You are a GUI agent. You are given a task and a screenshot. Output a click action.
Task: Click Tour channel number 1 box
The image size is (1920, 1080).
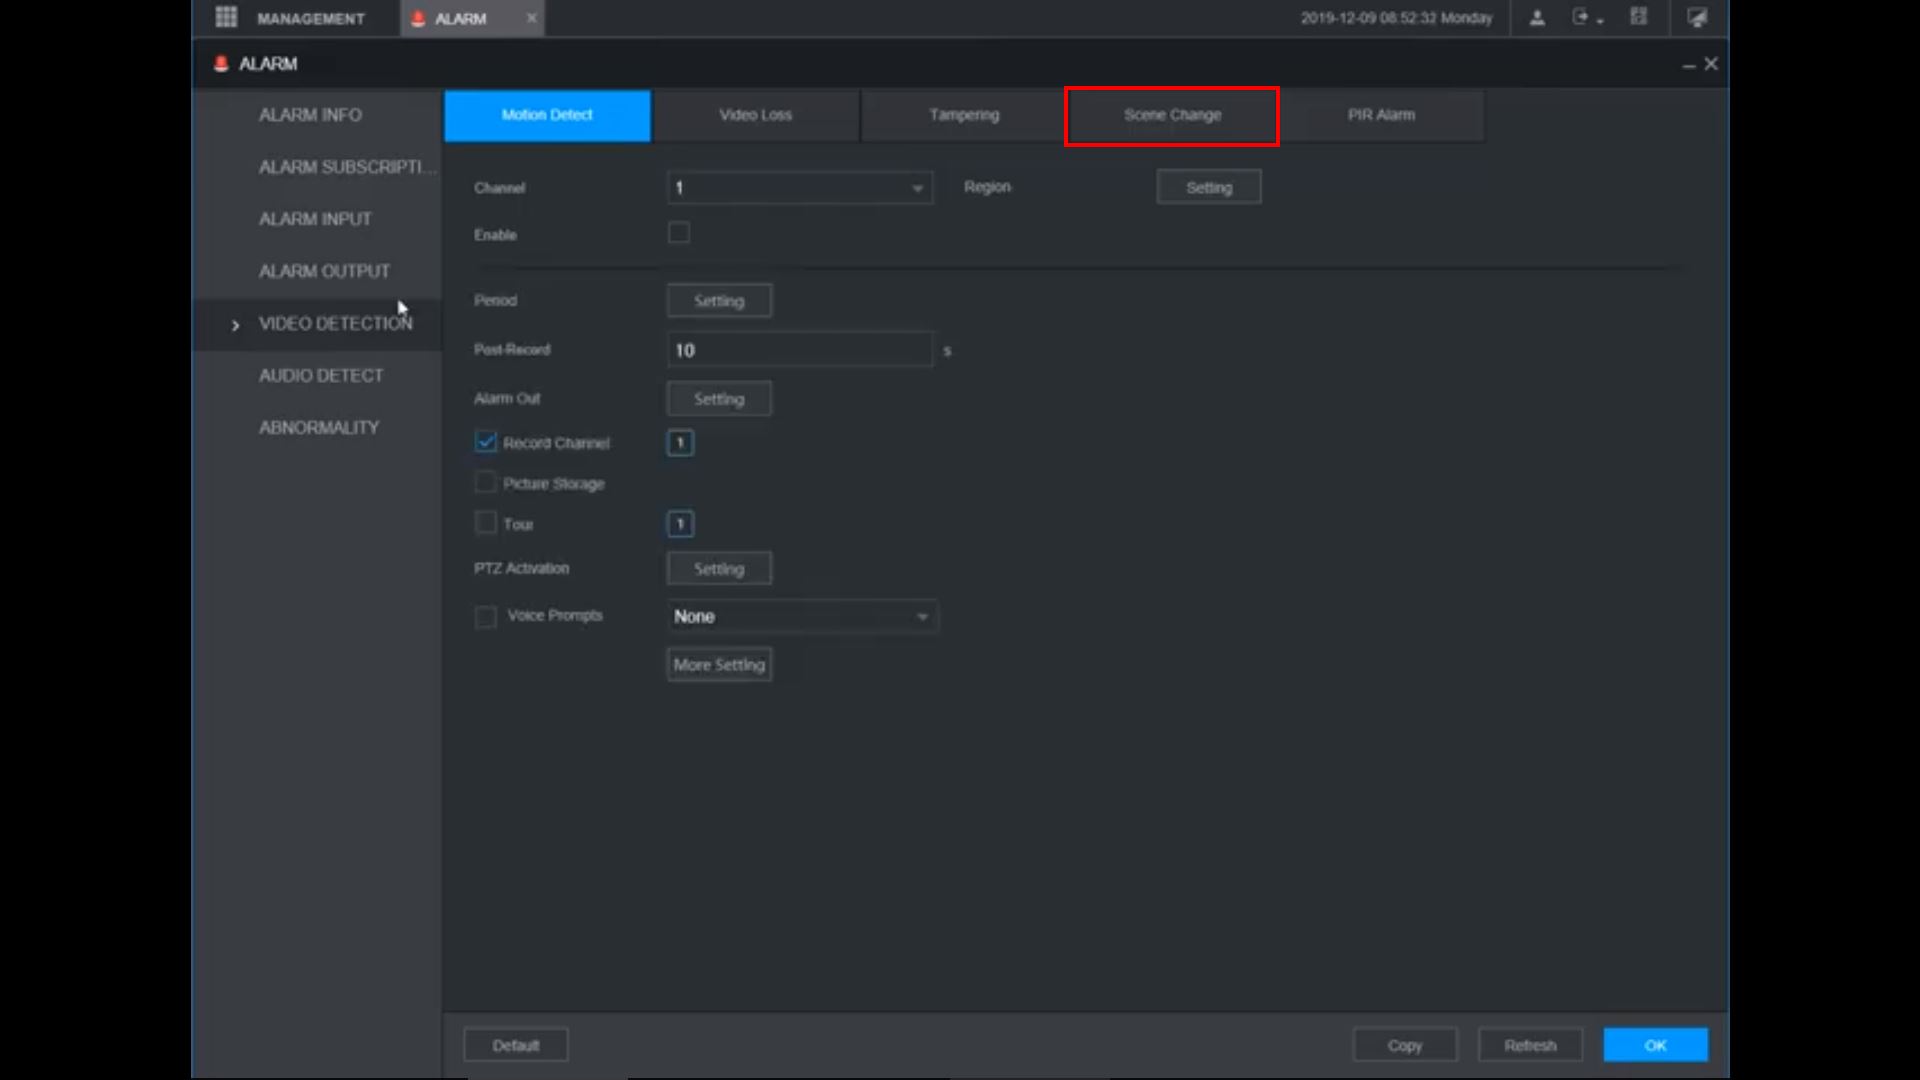coord(680,524)
